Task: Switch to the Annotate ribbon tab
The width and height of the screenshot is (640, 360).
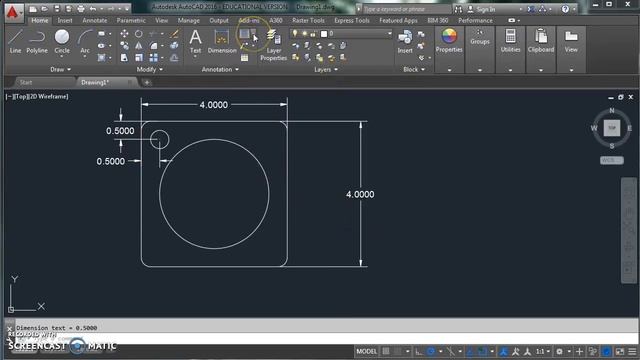Action: tap(95, 20)
